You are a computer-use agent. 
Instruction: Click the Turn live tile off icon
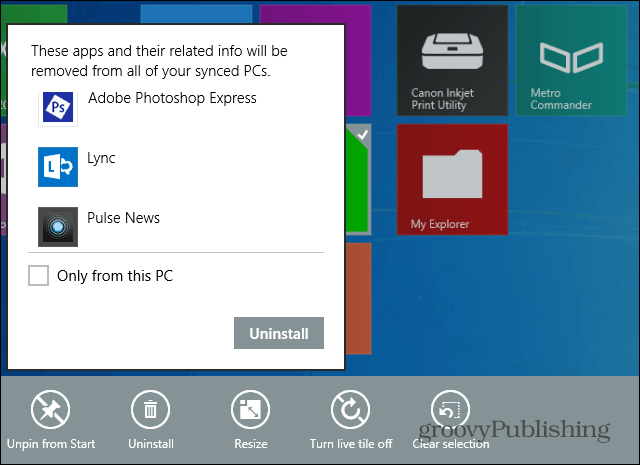(351, 409)
